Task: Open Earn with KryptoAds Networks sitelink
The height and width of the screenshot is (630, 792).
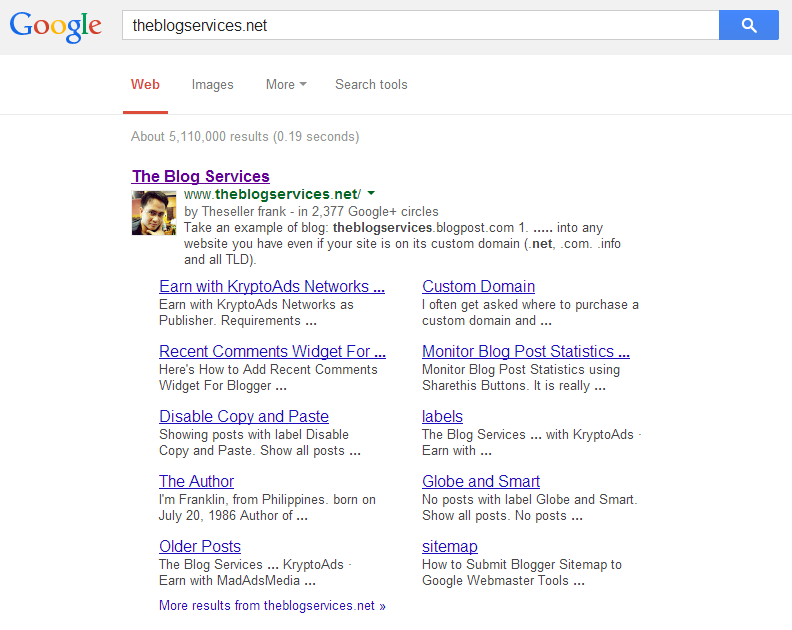Action: pyautogui.click(x=272, y=286)
